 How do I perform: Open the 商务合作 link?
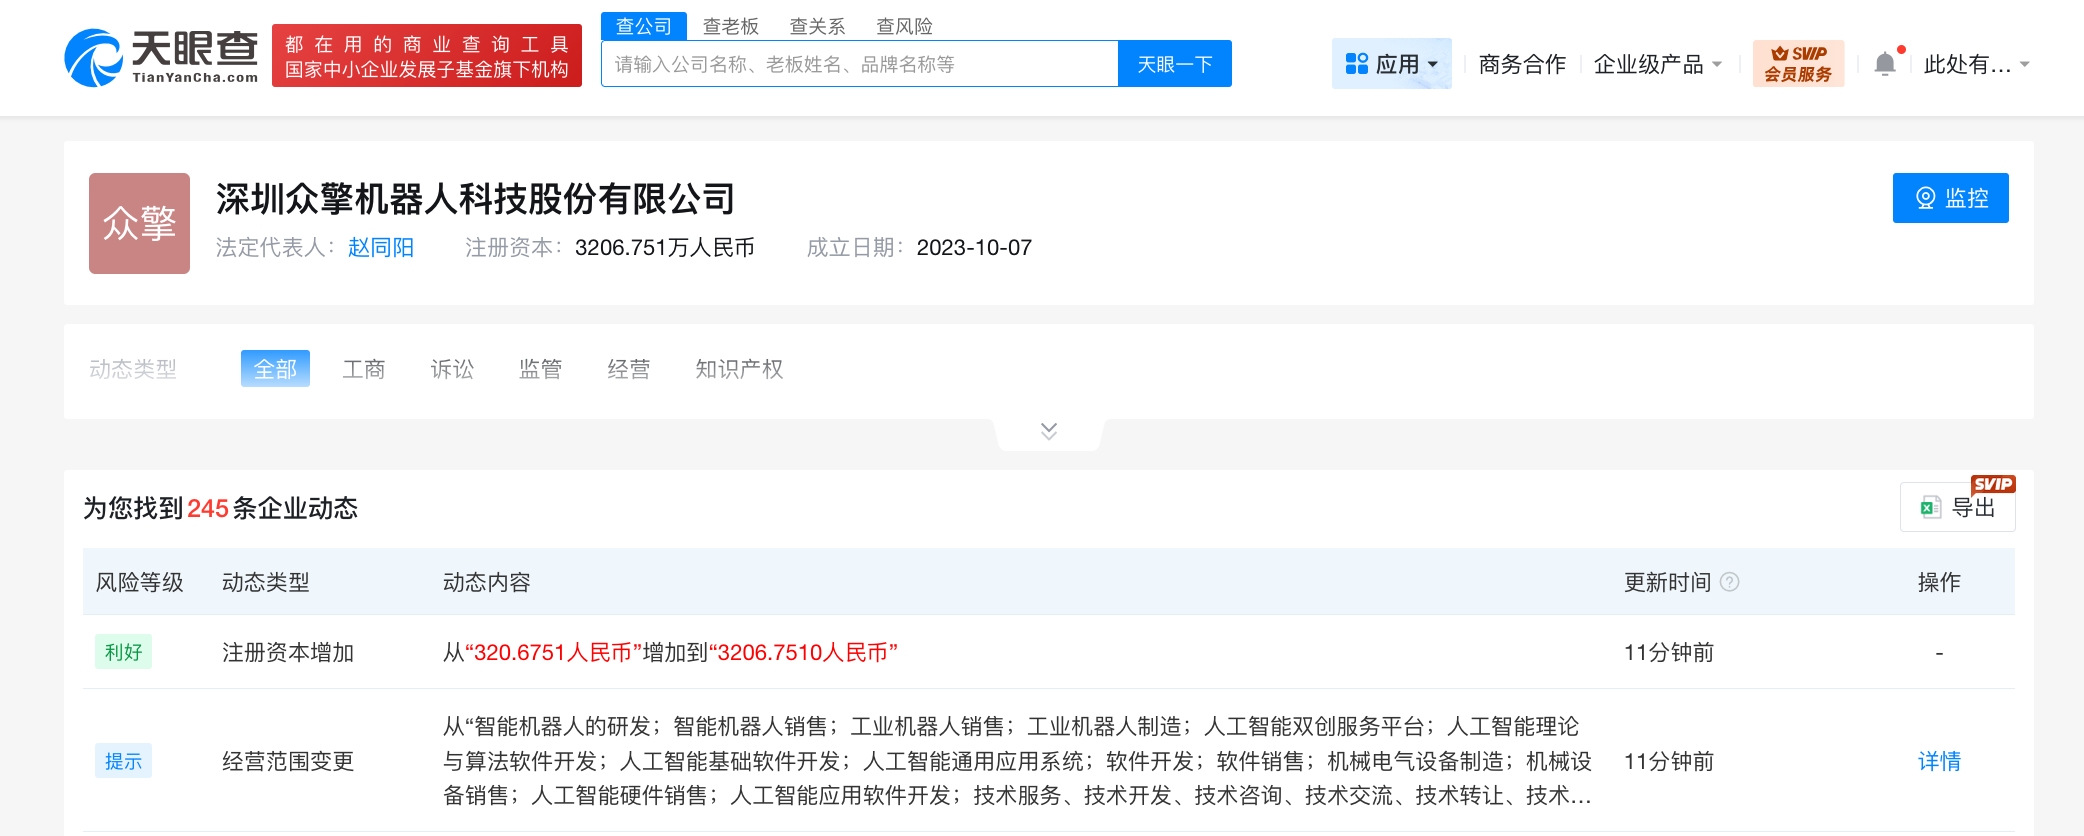(x=1522, y=65)
